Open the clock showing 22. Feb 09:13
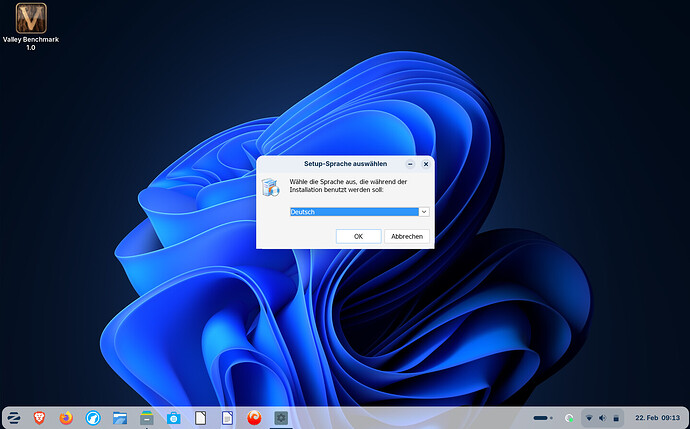Image resolution: width=690 pixels, height=429 pixels. pyautogui.click(x=657, y=416)
